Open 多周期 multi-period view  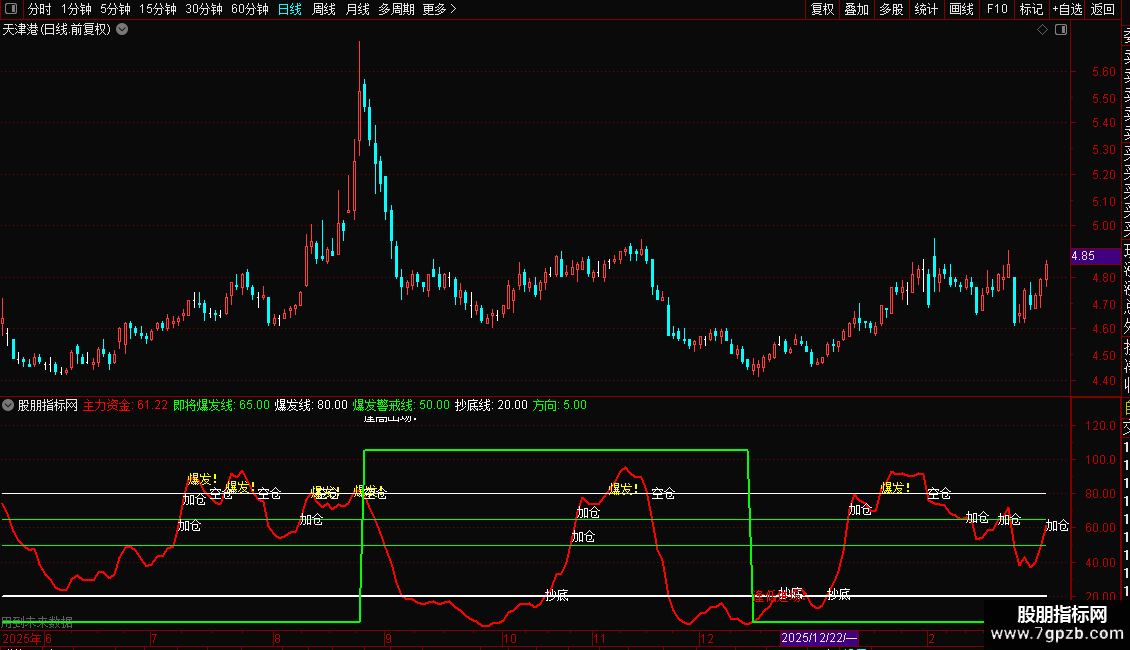[396, 9]
